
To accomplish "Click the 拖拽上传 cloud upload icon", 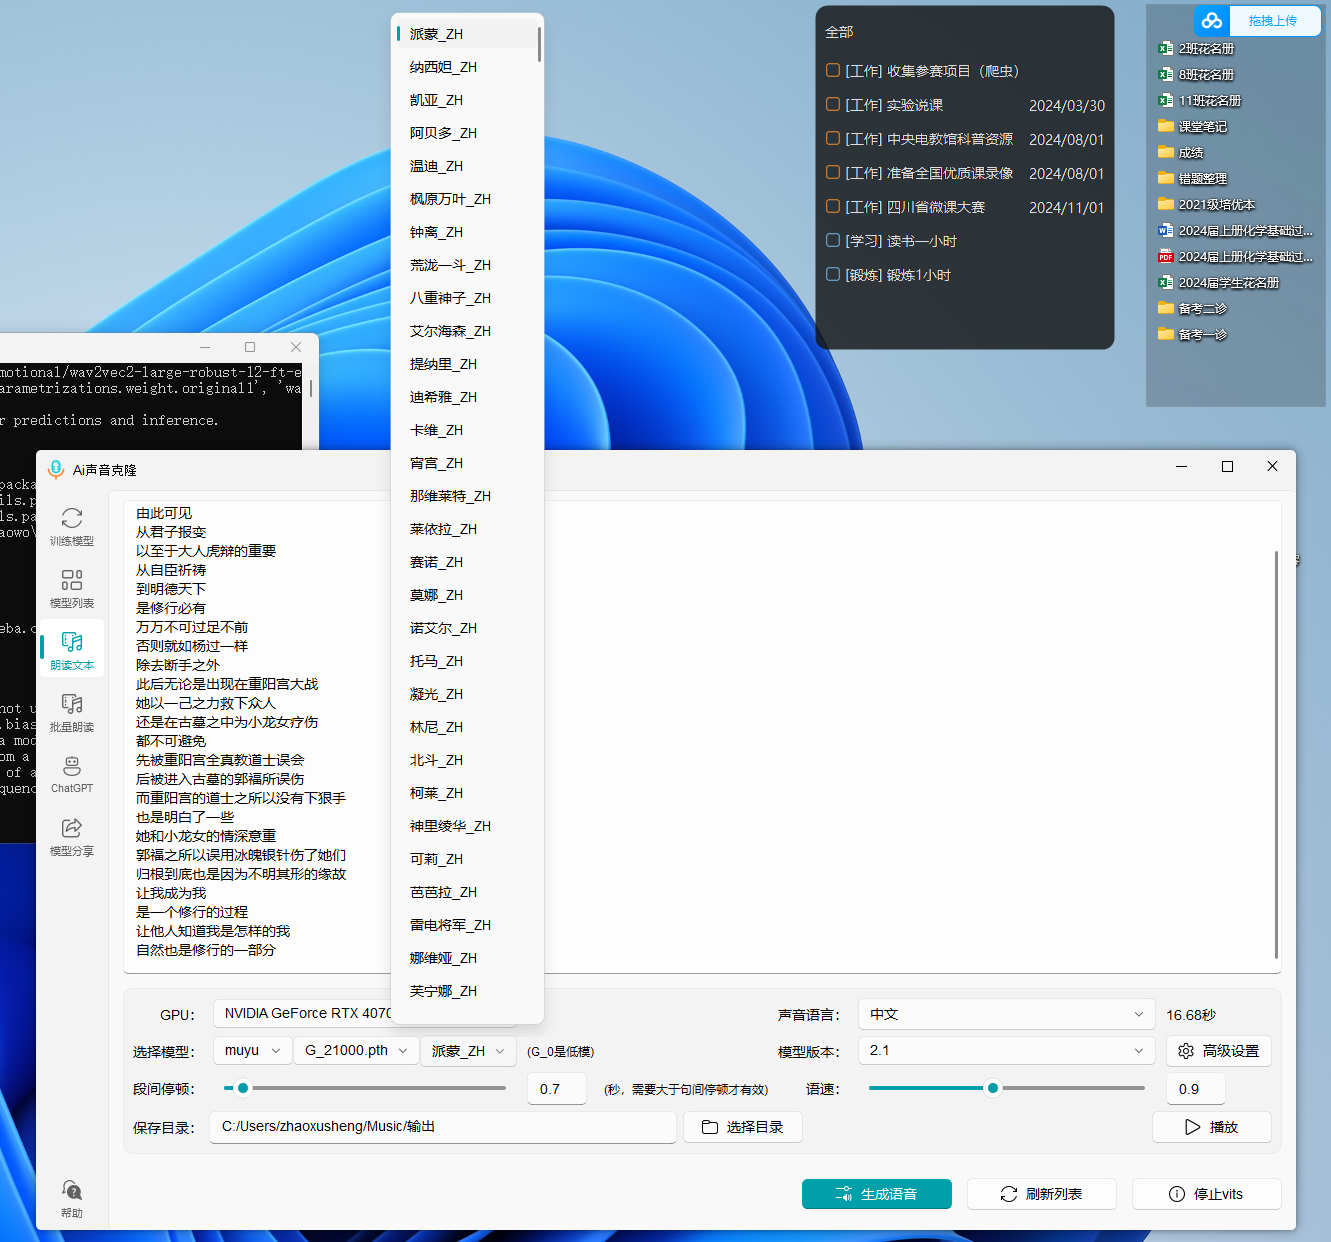I will (1212, 21).
